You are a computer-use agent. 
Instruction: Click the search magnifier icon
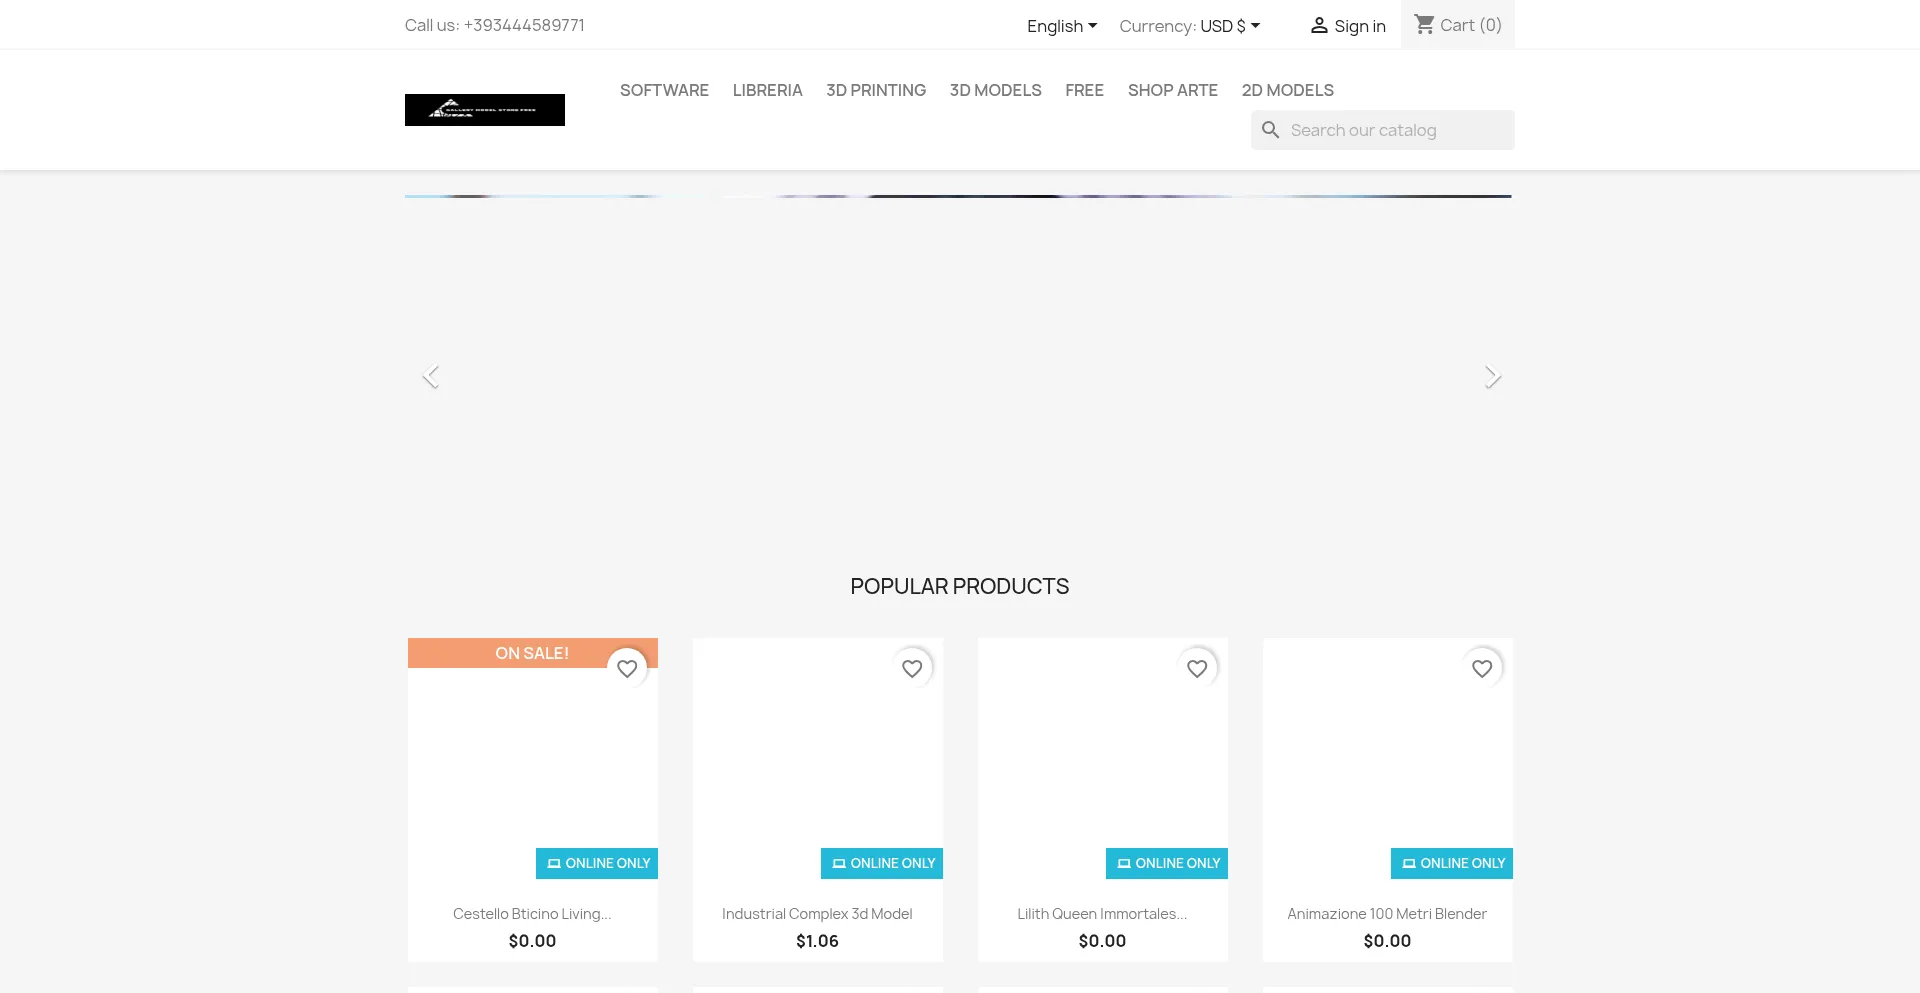pos(1271,130)
